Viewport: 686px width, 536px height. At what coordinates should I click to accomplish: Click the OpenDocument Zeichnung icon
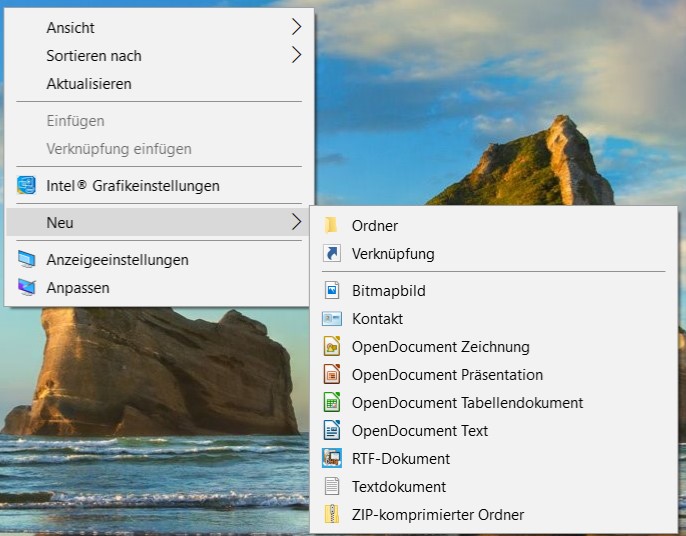[332, 347]
